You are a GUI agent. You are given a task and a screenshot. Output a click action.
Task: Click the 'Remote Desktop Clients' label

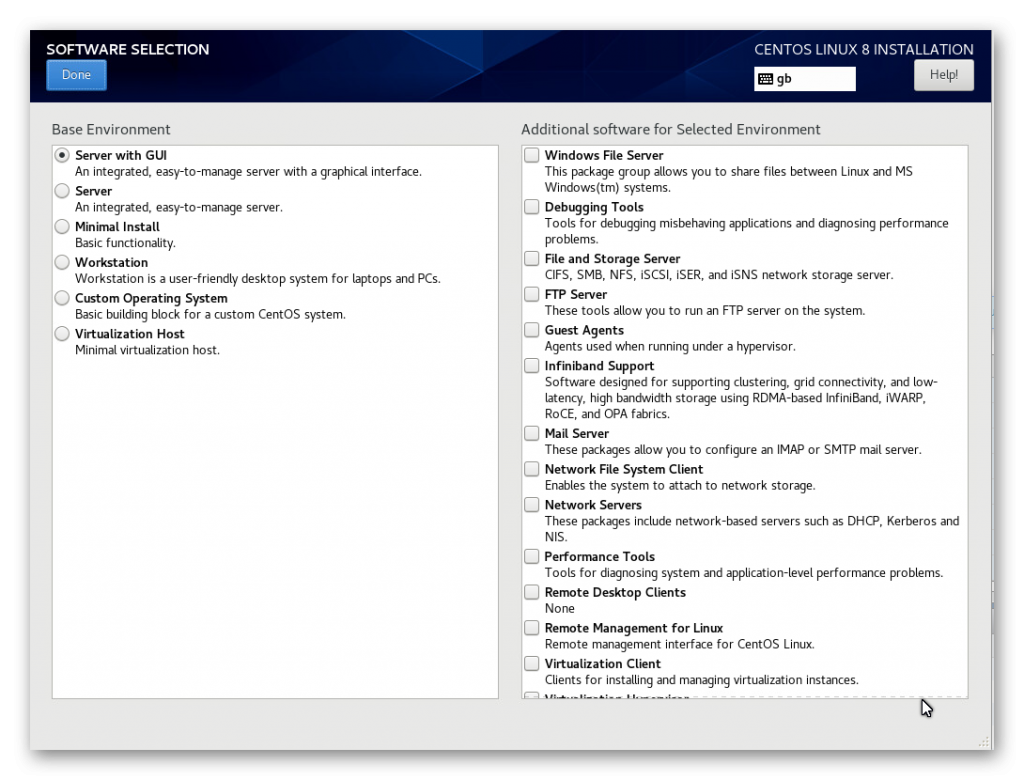[615, 593]
